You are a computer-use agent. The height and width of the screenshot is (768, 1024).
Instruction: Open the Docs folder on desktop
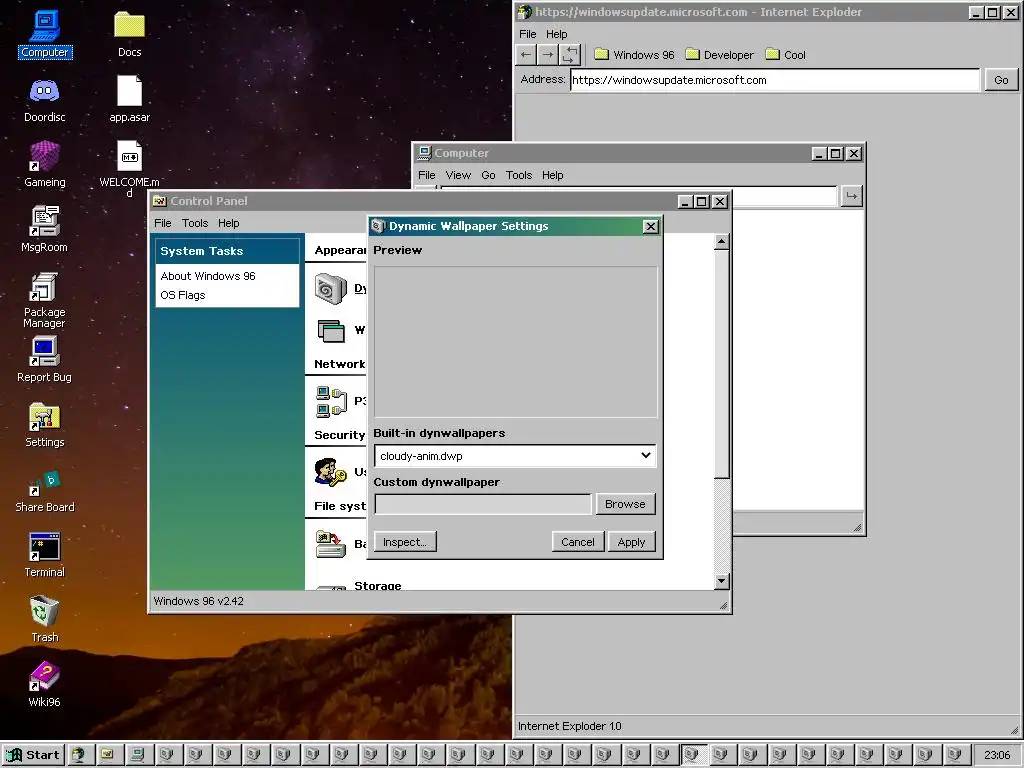point(129,34)
